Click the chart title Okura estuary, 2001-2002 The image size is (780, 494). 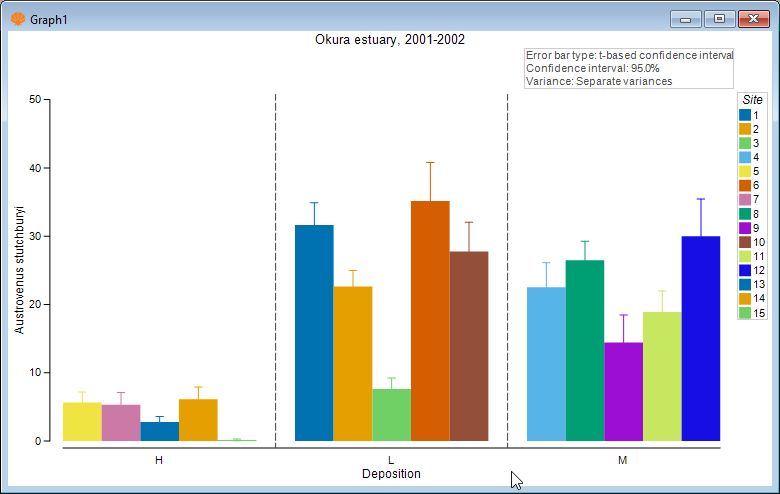[390, 40]
